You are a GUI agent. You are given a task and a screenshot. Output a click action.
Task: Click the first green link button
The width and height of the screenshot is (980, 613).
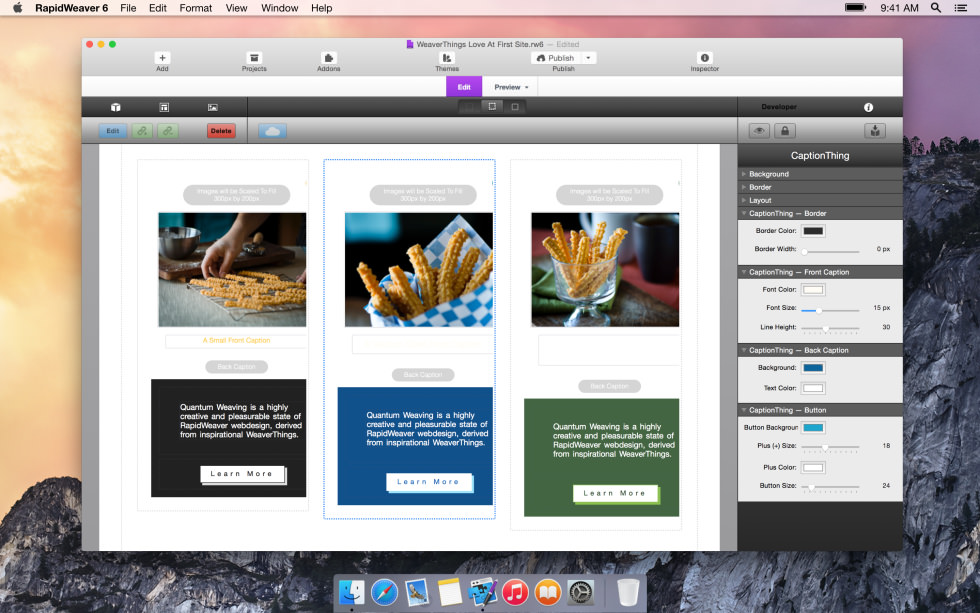[142, 131]
